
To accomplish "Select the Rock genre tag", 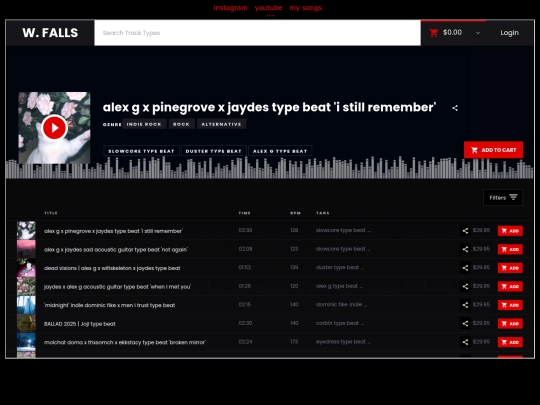I will point(181,124).
